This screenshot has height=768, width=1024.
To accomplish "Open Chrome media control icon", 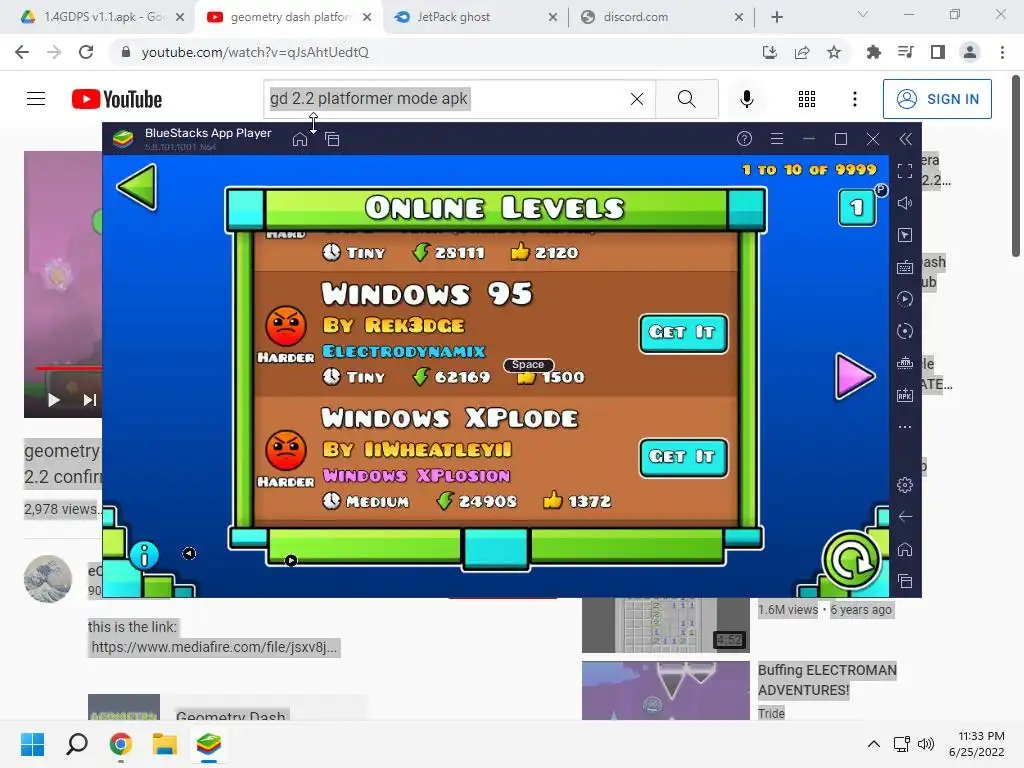I will pos(906,52).
